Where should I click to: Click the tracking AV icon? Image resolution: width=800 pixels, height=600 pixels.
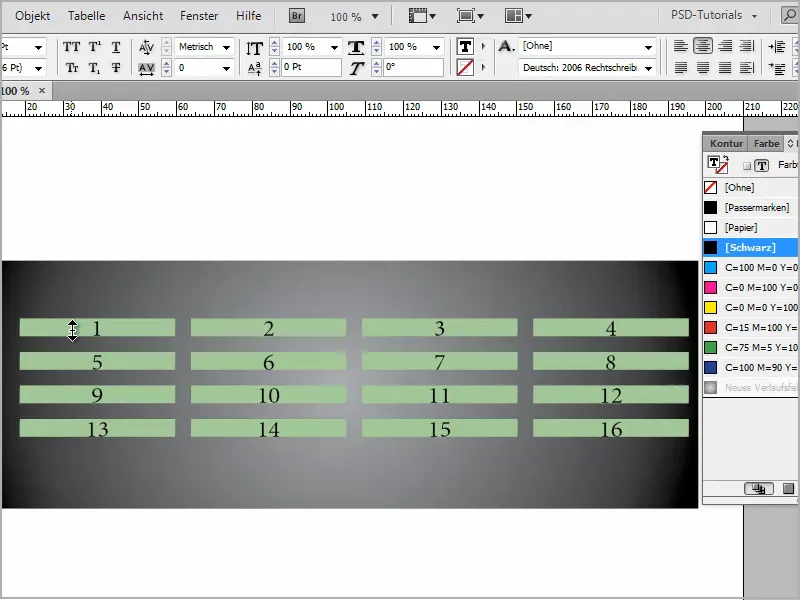(146, 68)
